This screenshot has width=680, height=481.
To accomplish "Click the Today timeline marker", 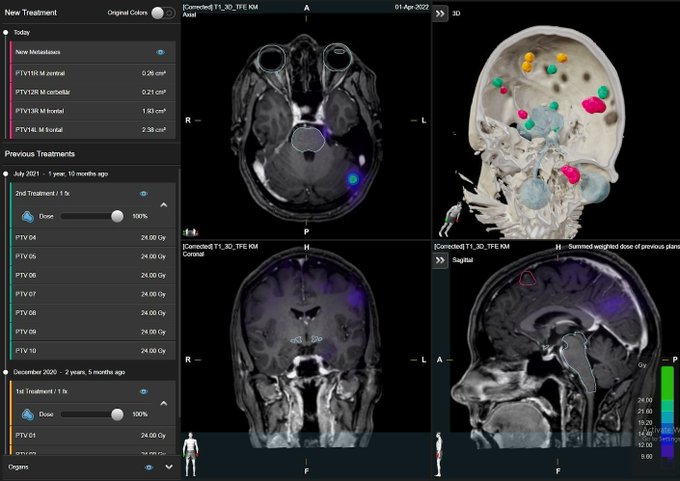I will point(6,33).
